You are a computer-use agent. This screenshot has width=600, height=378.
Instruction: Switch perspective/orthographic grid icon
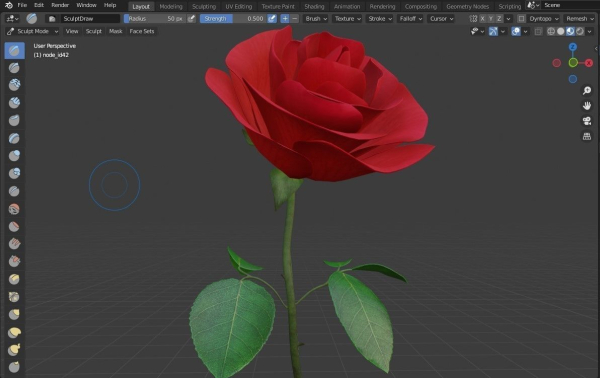click(587, 136)
